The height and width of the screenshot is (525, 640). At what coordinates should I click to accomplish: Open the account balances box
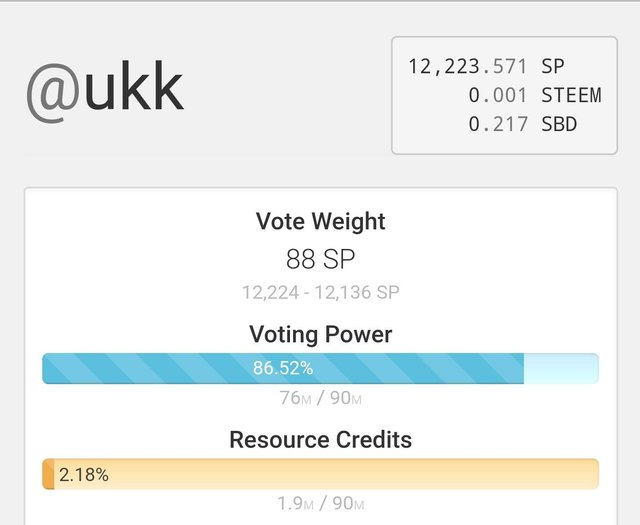(504, 96)
